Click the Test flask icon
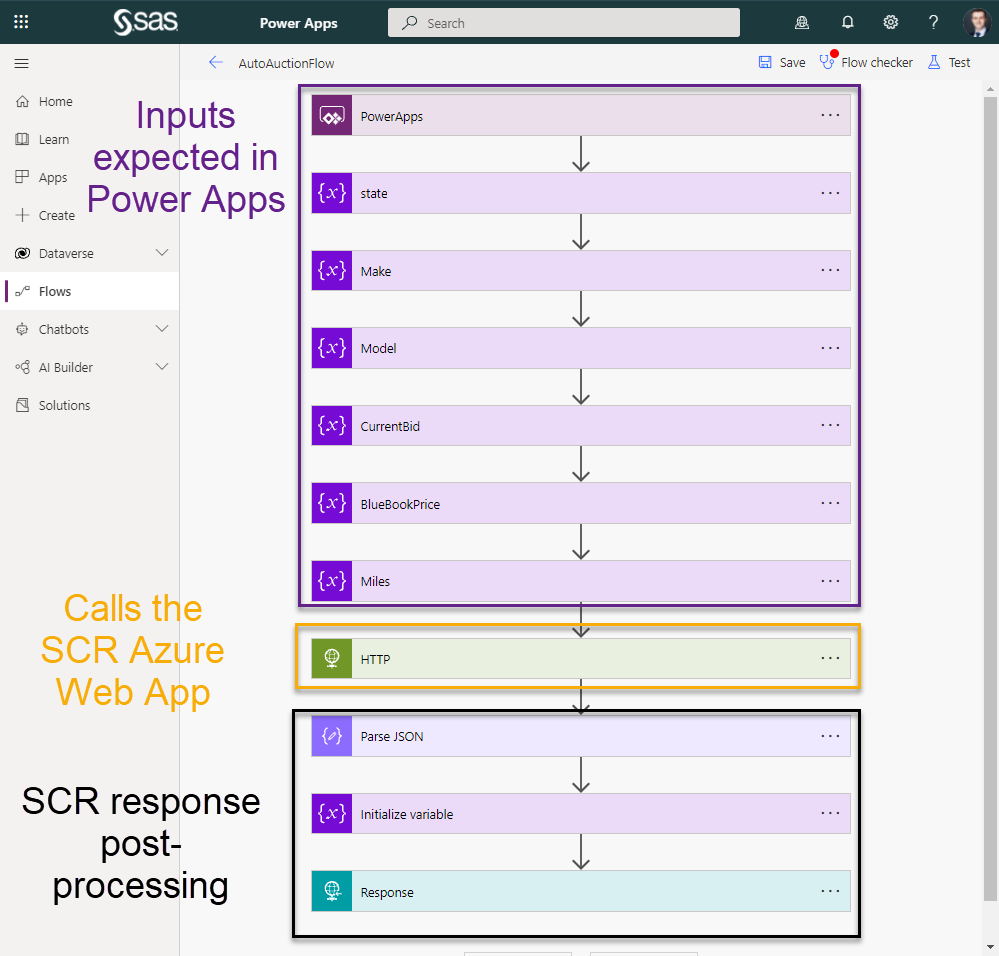 coord(934,62)
